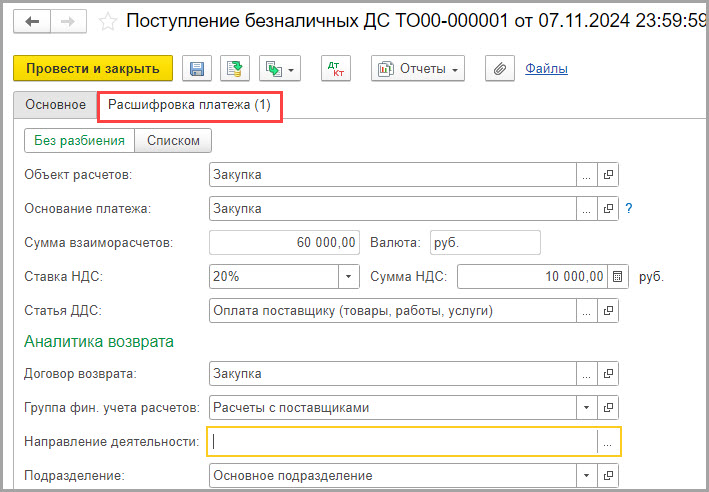This screenshot has width=709, height=492.
Task: Open Расшифровка платежа (1) tab
Action: tap(189, 105)
